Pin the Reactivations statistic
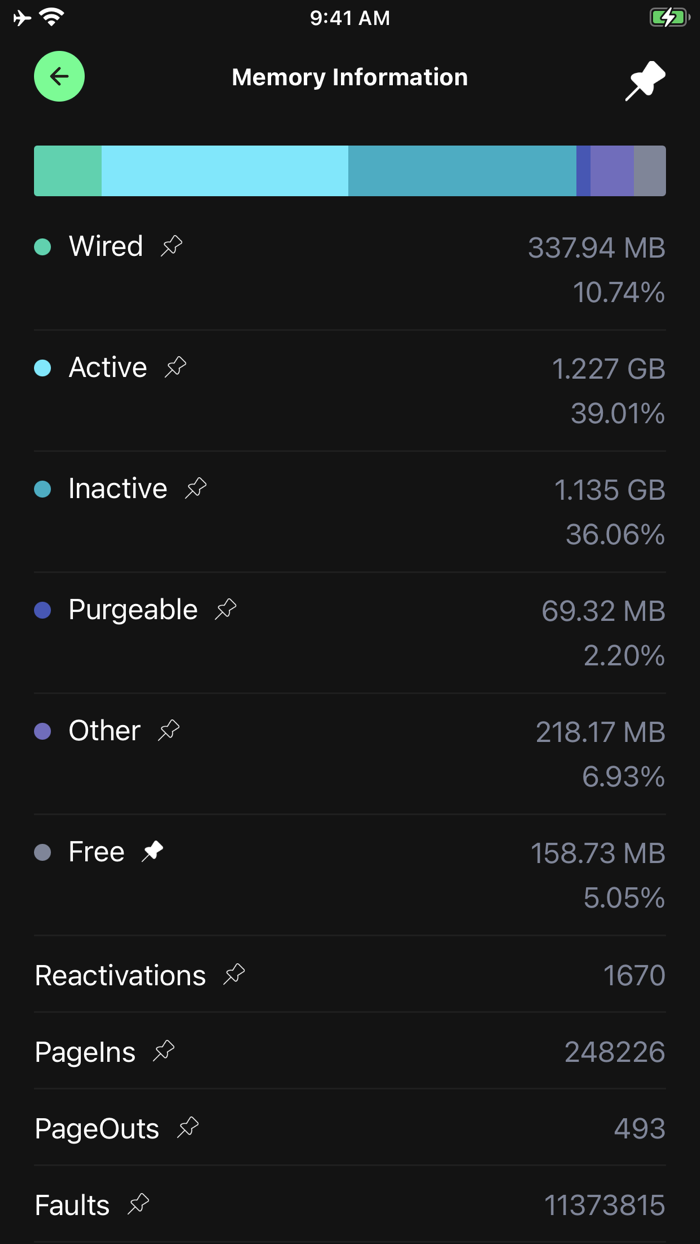 click(234, 974)
